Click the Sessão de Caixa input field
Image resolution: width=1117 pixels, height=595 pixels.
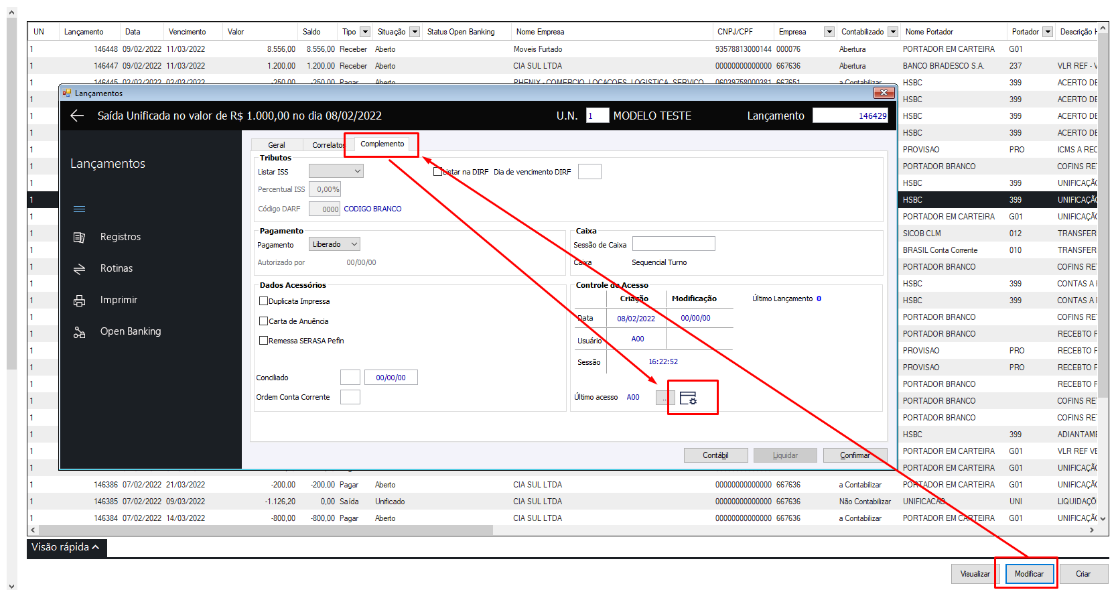(x=673, y=244)
